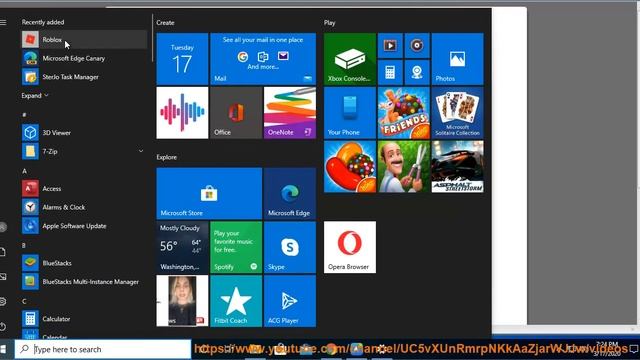640x360 pixels.
Task: Open Roblox from Recently added
Action: (84, 40)
